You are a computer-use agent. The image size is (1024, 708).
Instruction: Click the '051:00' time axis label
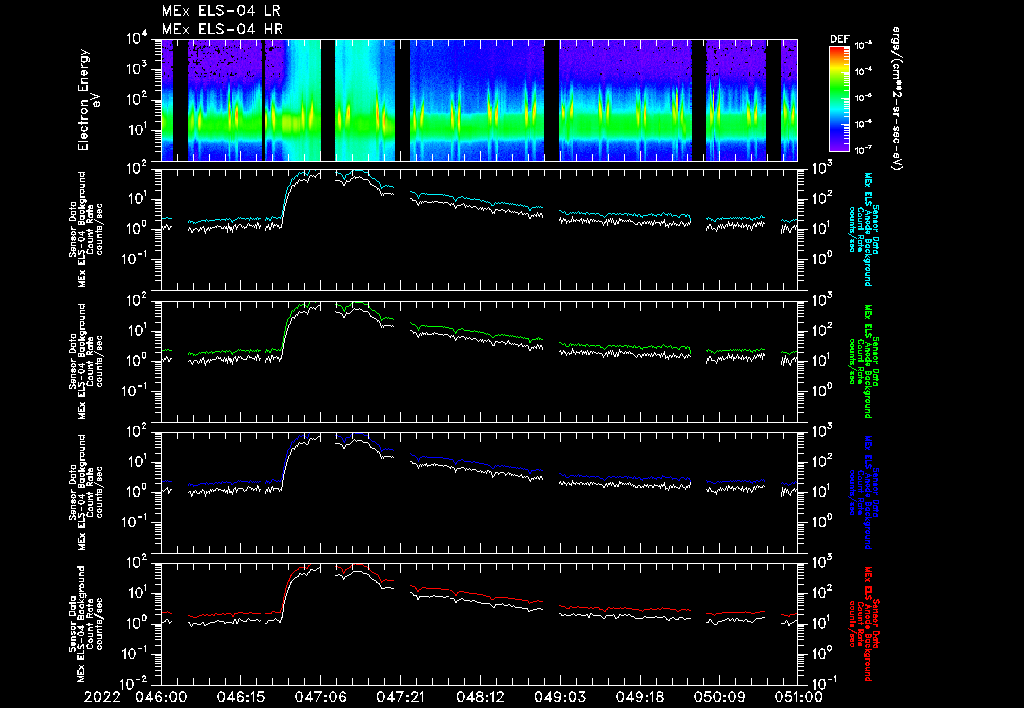[797, 697]
